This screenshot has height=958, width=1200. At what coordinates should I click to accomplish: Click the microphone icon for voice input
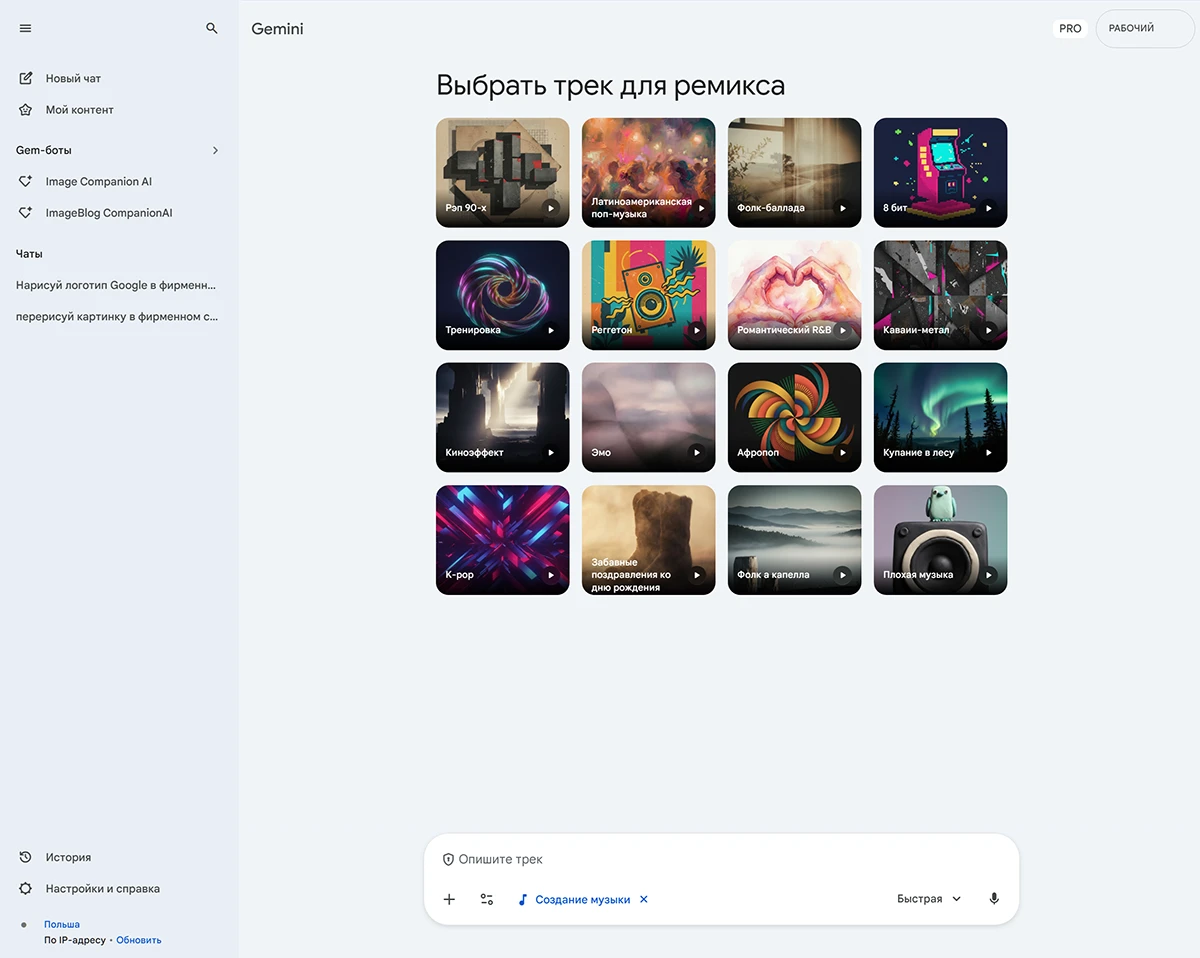pyautogui.click(x=993, y=898)
